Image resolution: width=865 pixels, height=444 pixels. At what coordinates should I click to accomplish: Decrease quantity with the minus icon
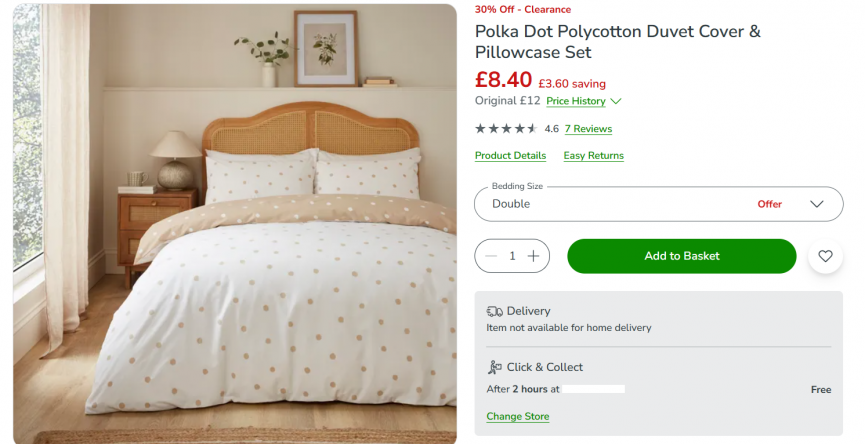(491, 256)
